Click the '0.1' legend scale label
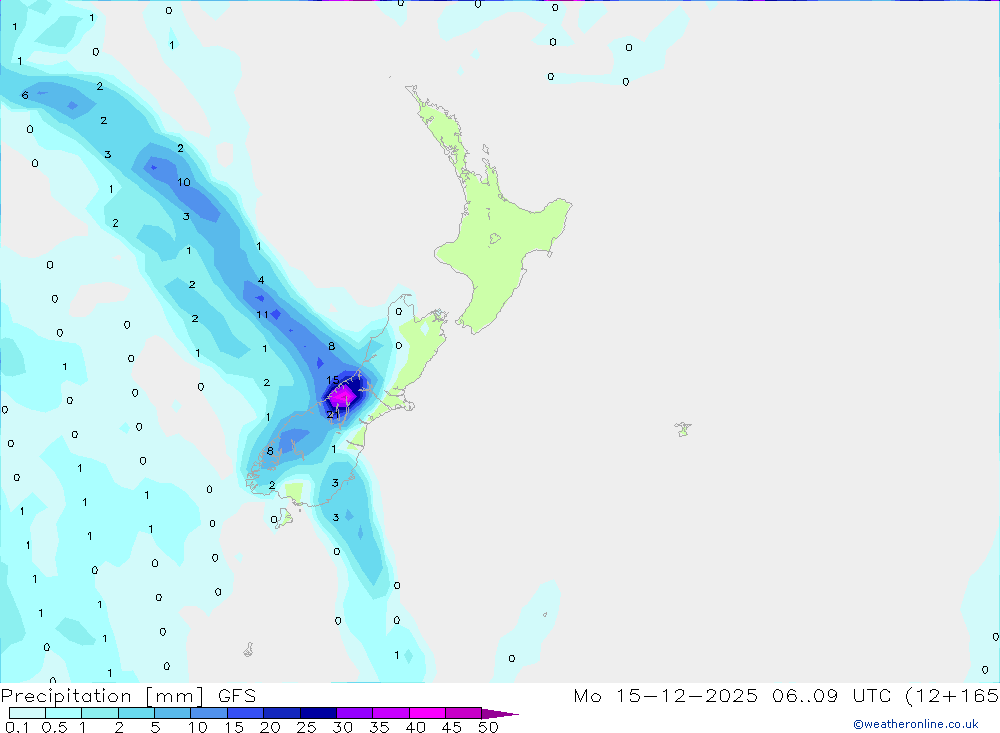 tap(17, 727)
